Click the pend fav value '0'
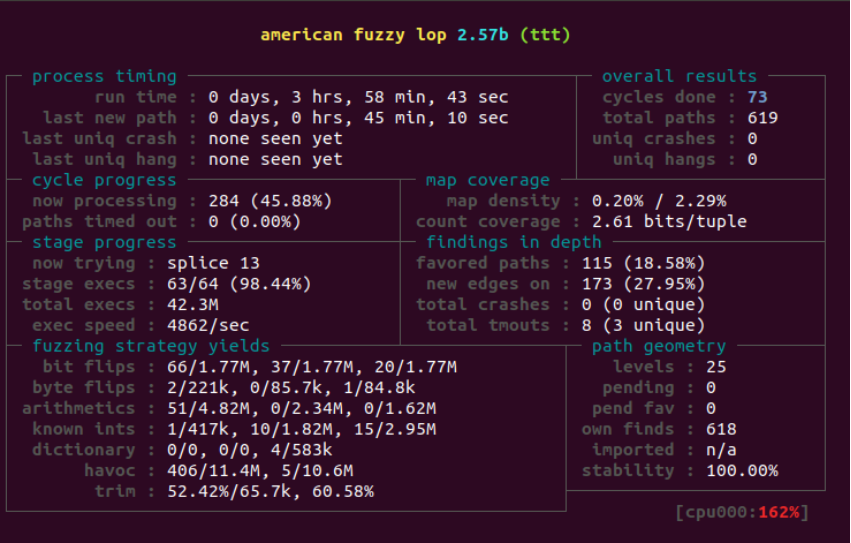The height and width of the screenshot is (543, 851). click(710, 408)
